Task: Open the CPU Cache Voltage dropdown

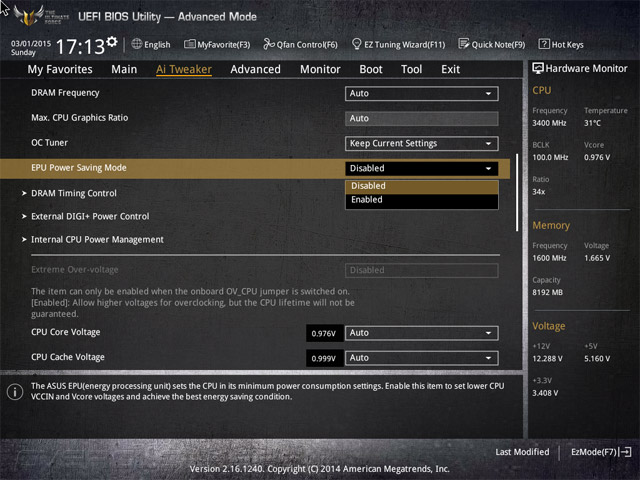Action: (x=422, y=358)
